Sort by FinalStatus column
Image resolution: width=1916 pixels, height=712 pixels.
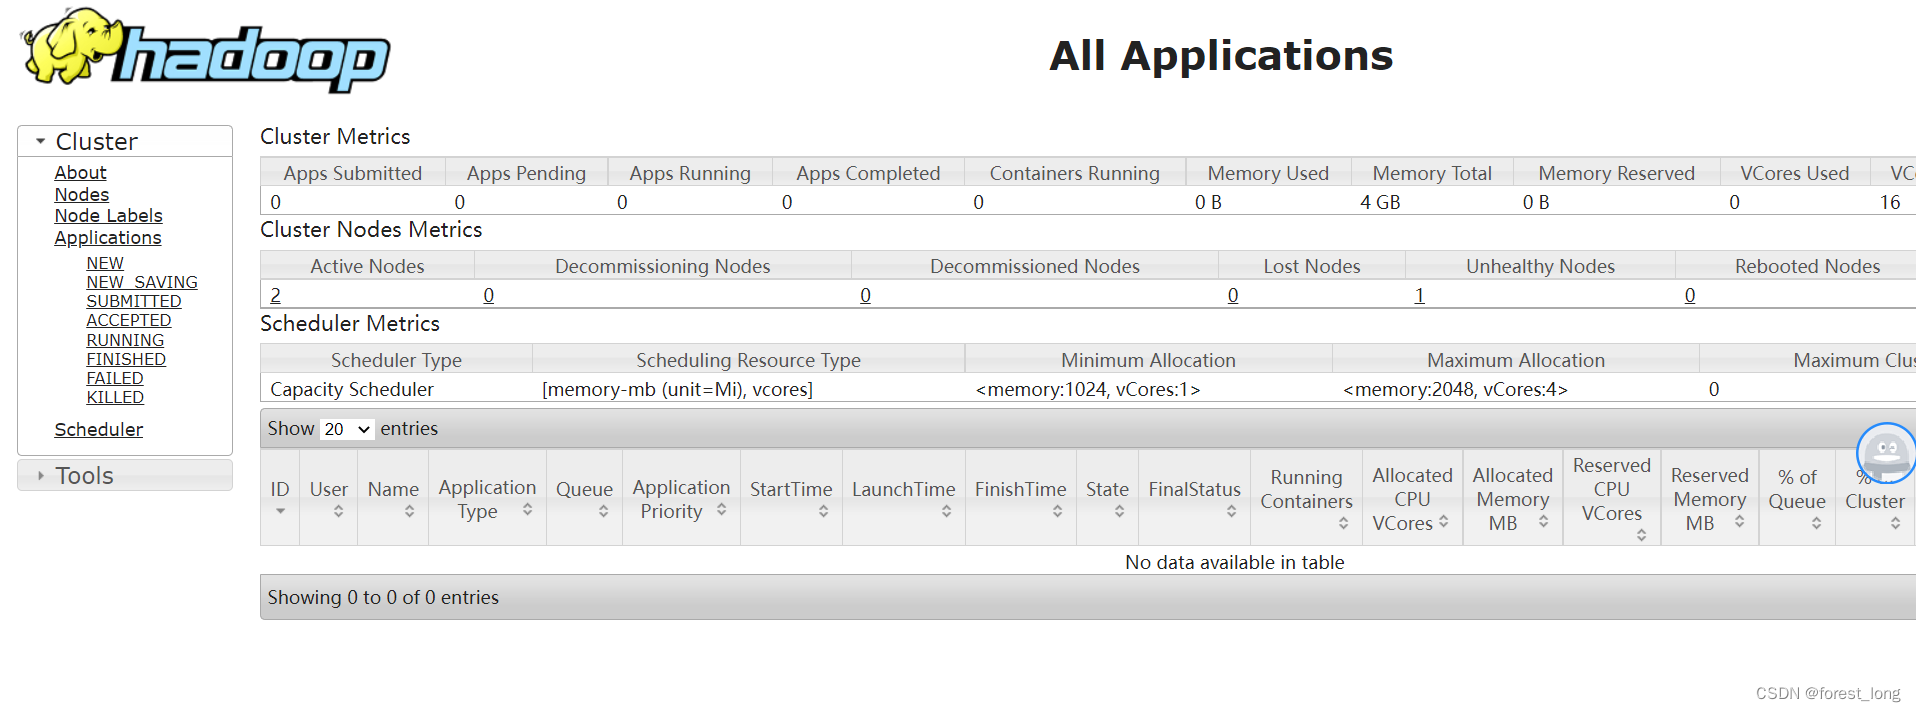point(1194,497)
